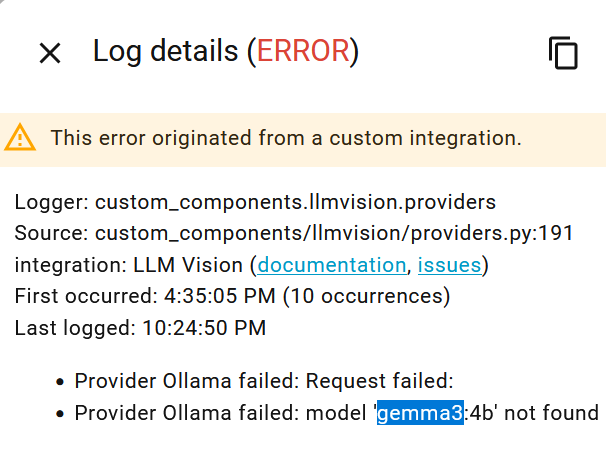Click the logger name custom_components.llmvision.providers
Screen dimensions: 606x453
tap(295, 202)
